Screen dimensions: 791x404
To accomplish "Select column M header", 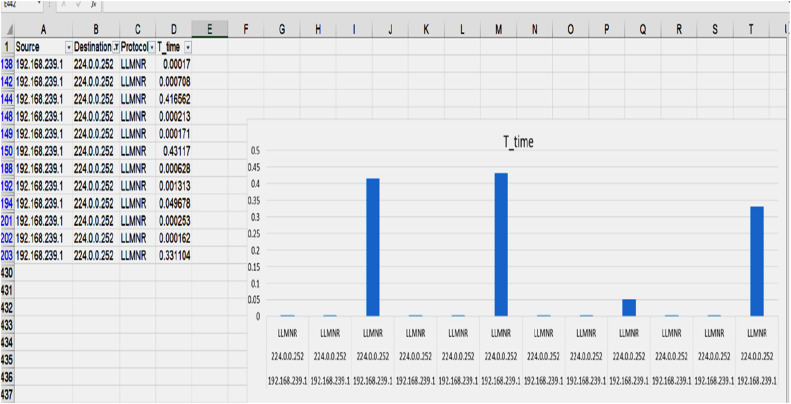I will click(x=498, y=30).
